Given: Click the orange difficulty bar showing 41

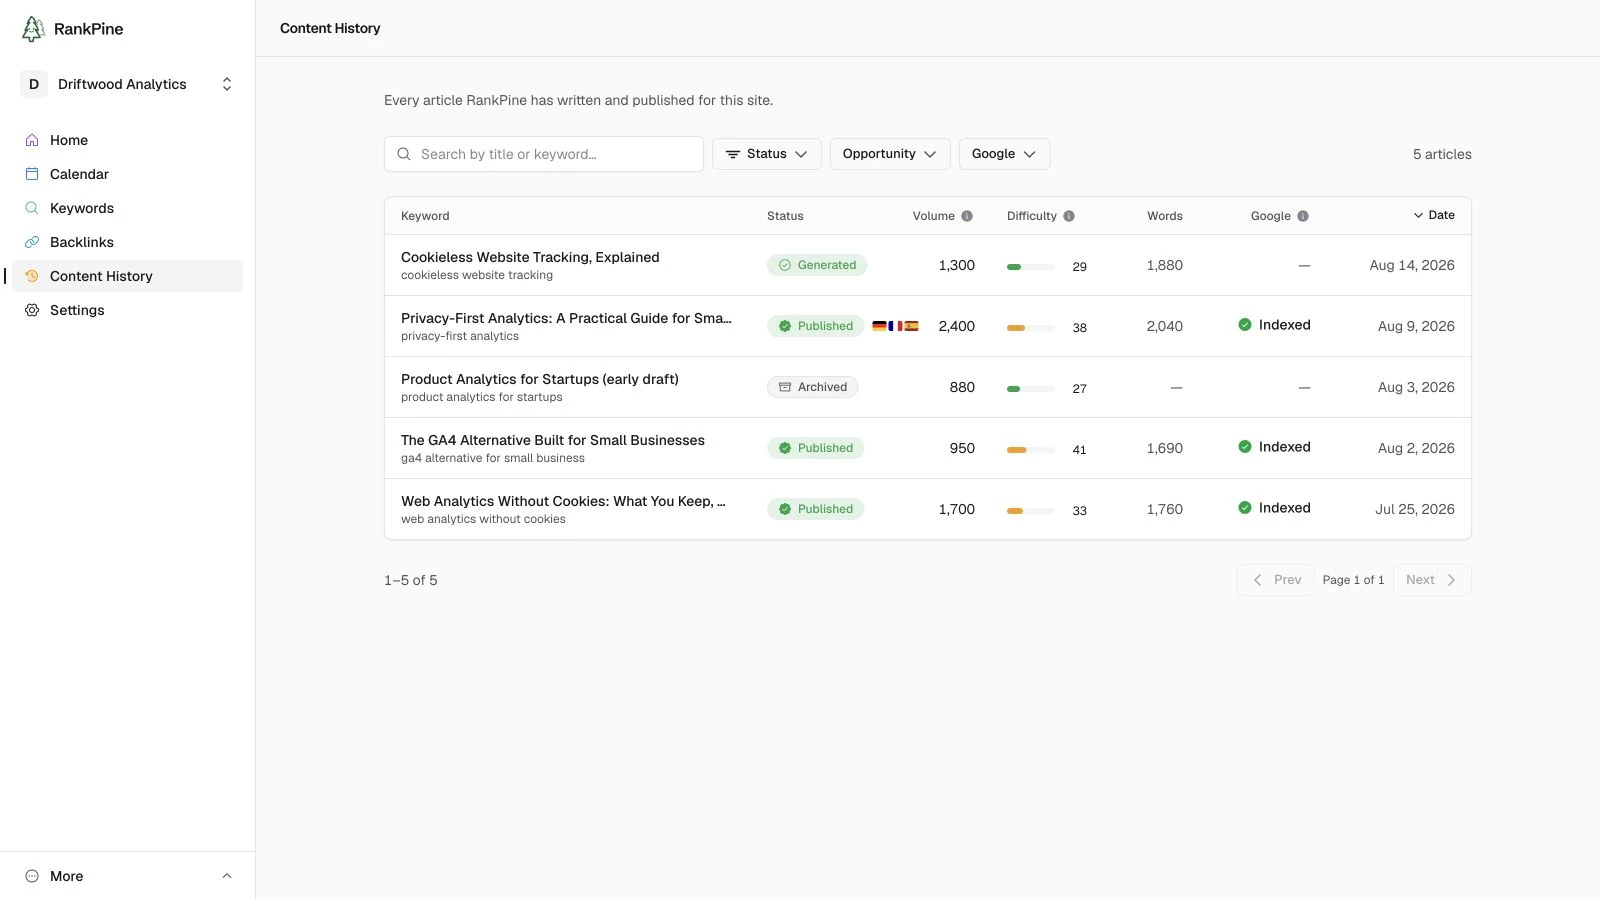Looking at the screenshot, I should tap(1031, 450).
